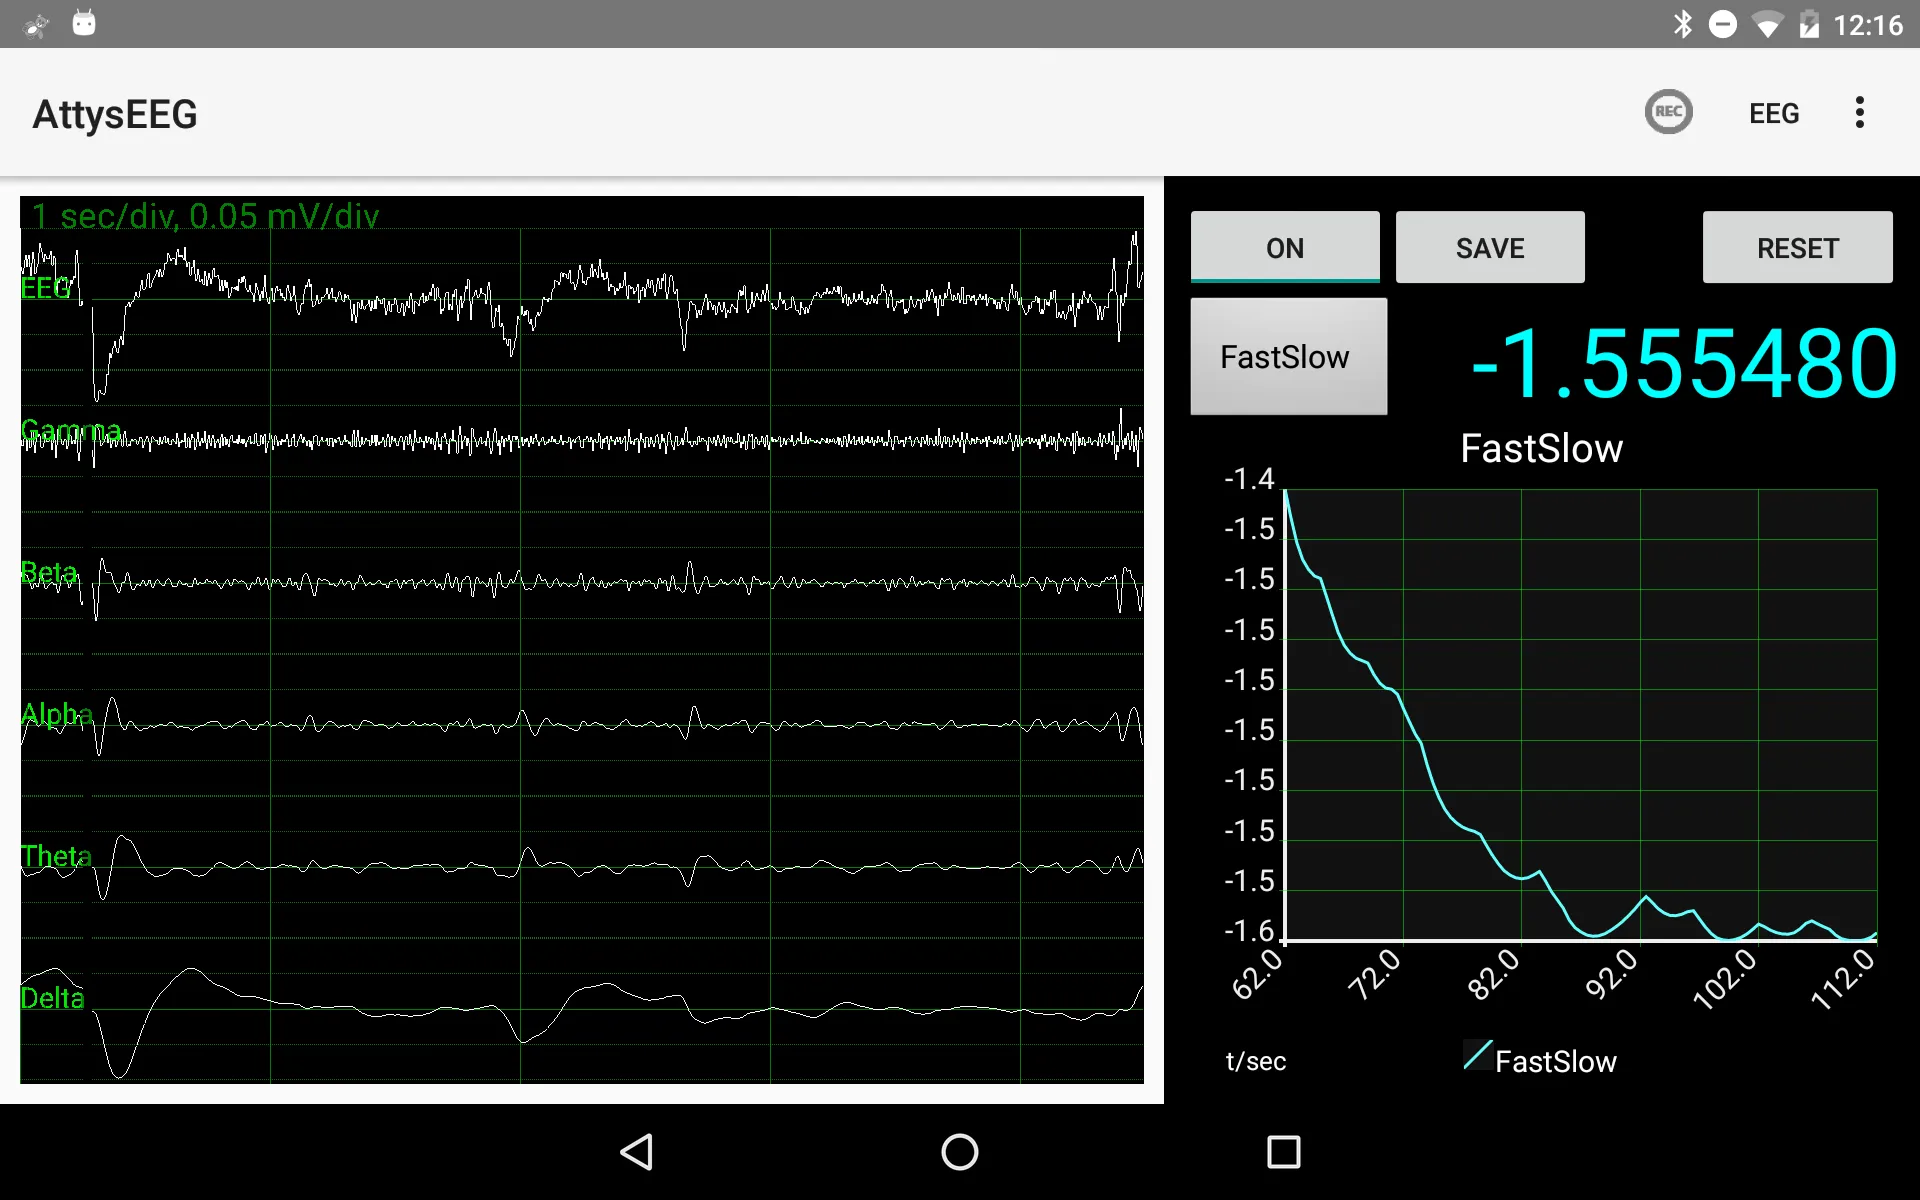Toggle the ON button

pyautogui.click(x=1285, y=247)
